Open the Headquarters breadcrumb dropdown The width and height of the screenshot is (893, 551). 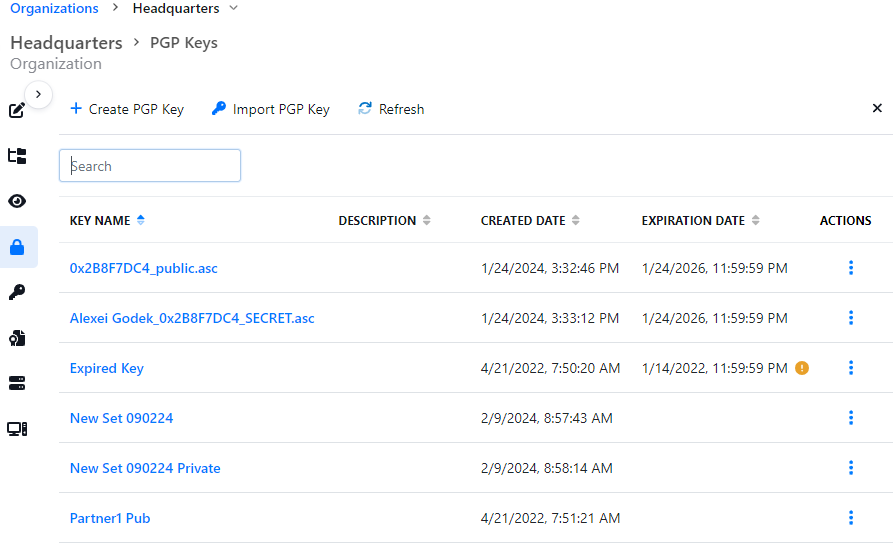pos(233,9)
